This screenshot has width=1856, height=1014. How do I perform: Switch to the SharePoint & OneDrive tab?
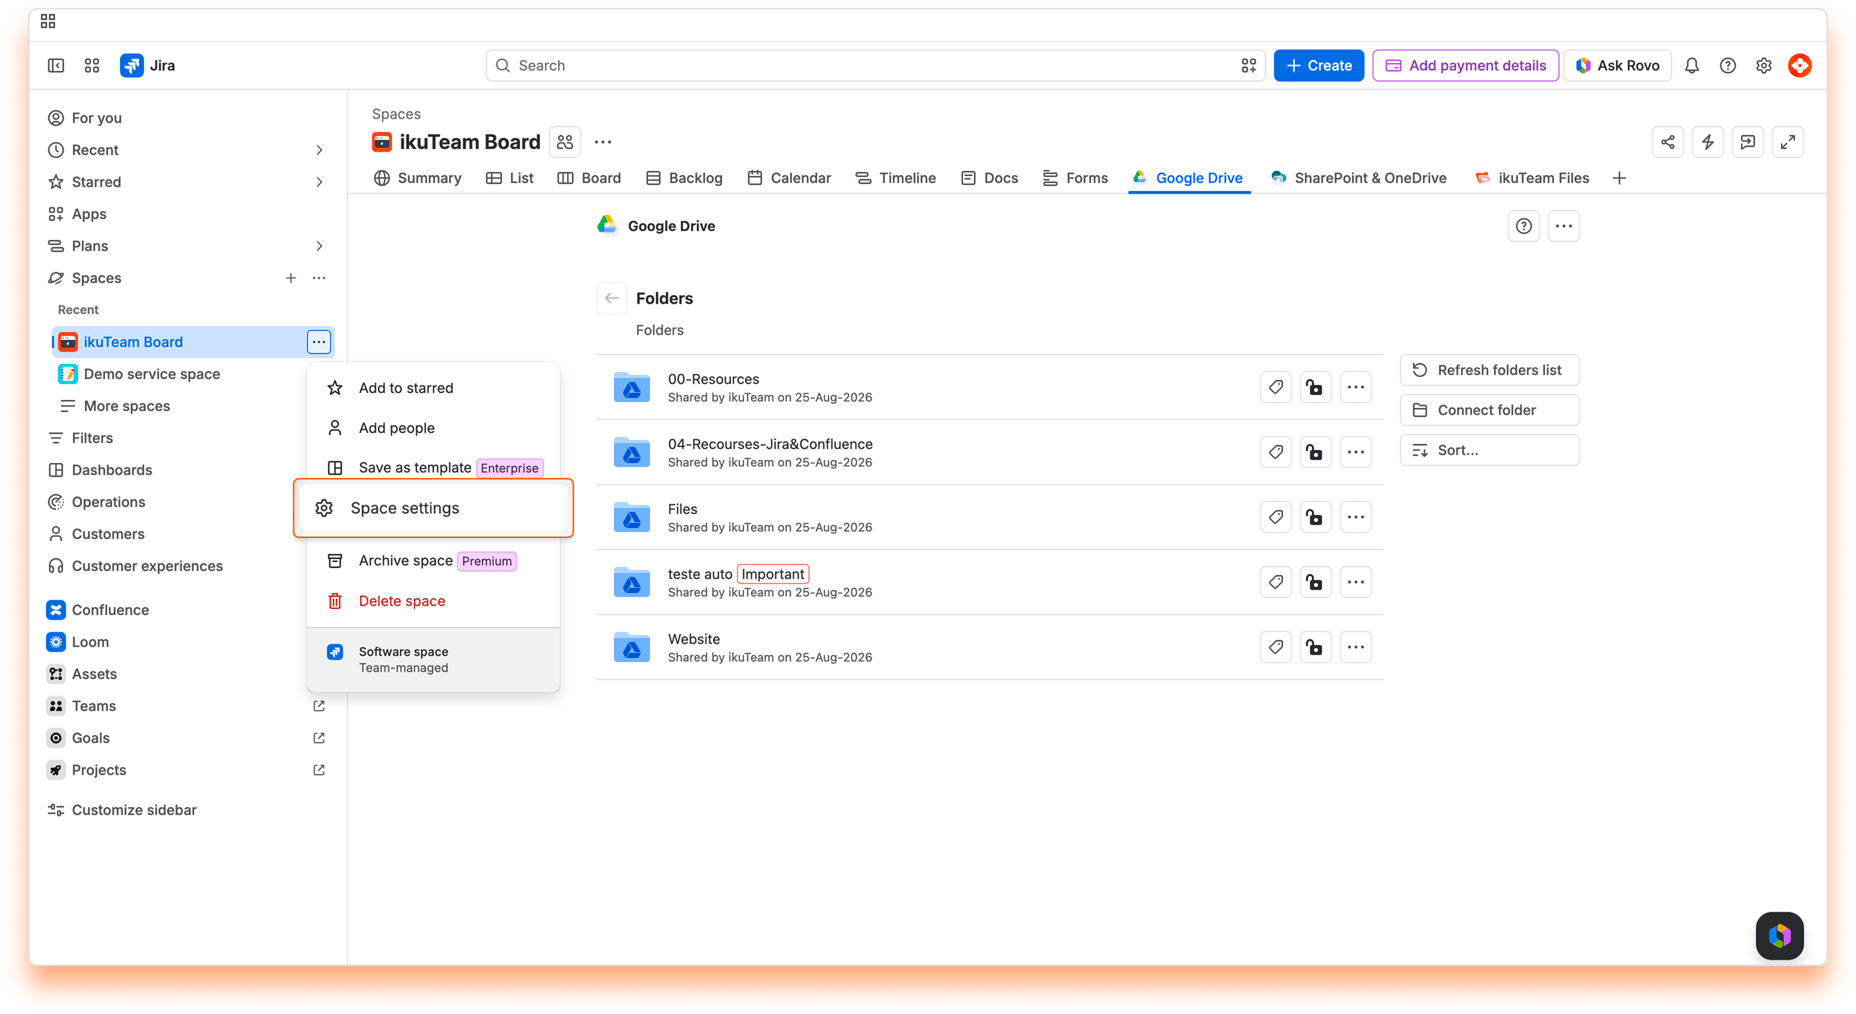point(1358,178)
